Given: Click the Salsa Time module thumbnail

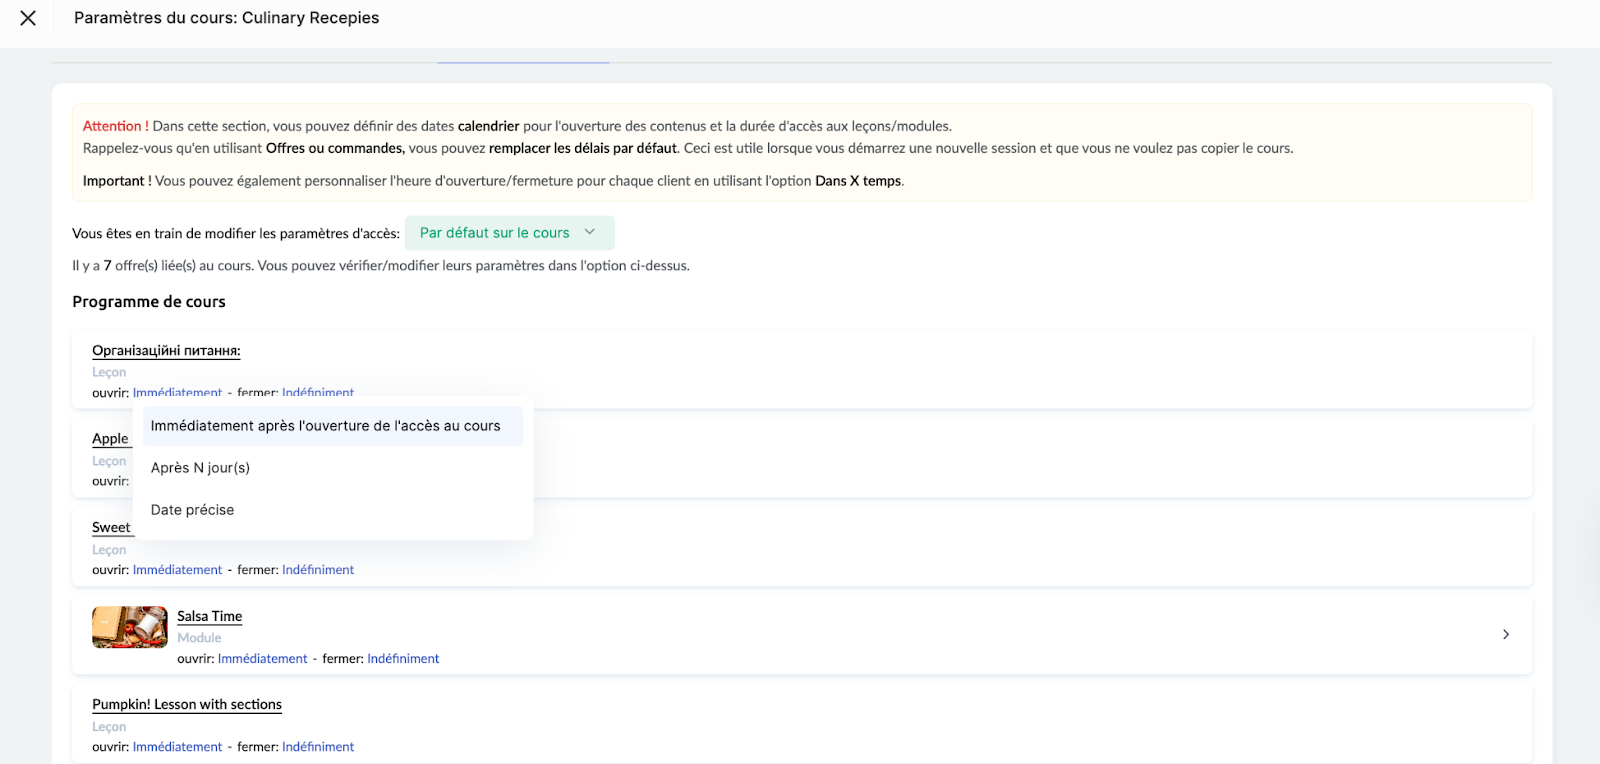Looking at the screenshot, I should (130, 627).
